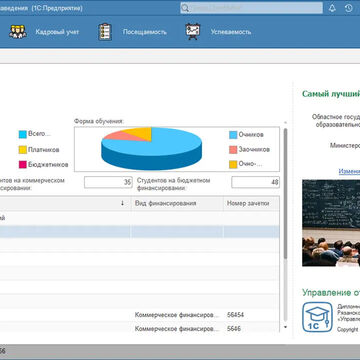Click the 1C graduation cap logo
The image size is (360, 360).
click(317, 317)
